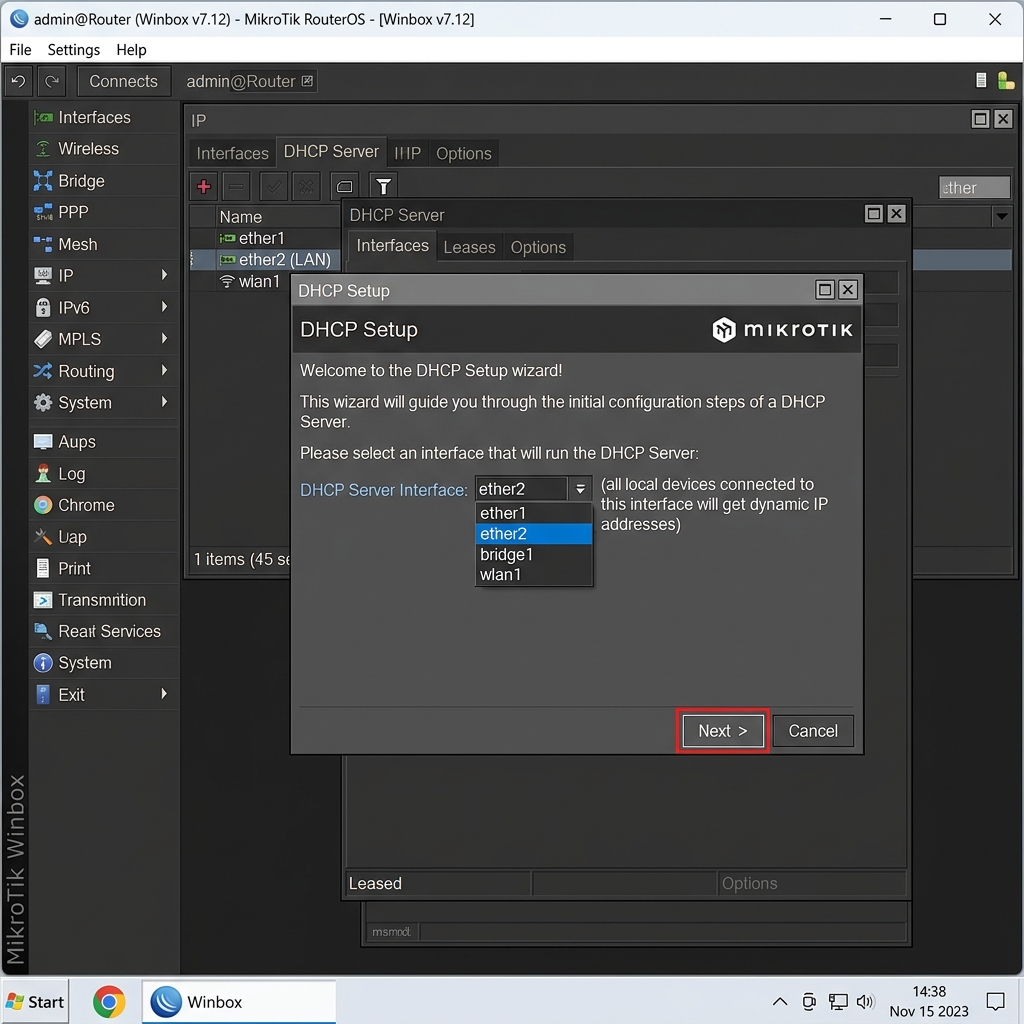The height and width of the screenshot is (1024, 1024).
Task: Click the checkmark enable toolbar button
Action: point(274,187)
